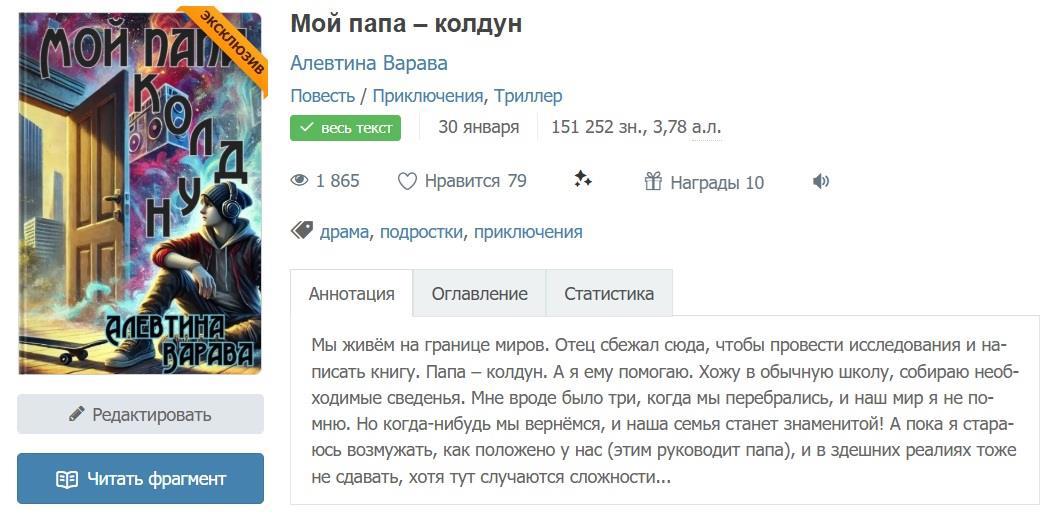1048x513 pixels.
Task: Open the Аннотация tab
Action: [351, 294]
